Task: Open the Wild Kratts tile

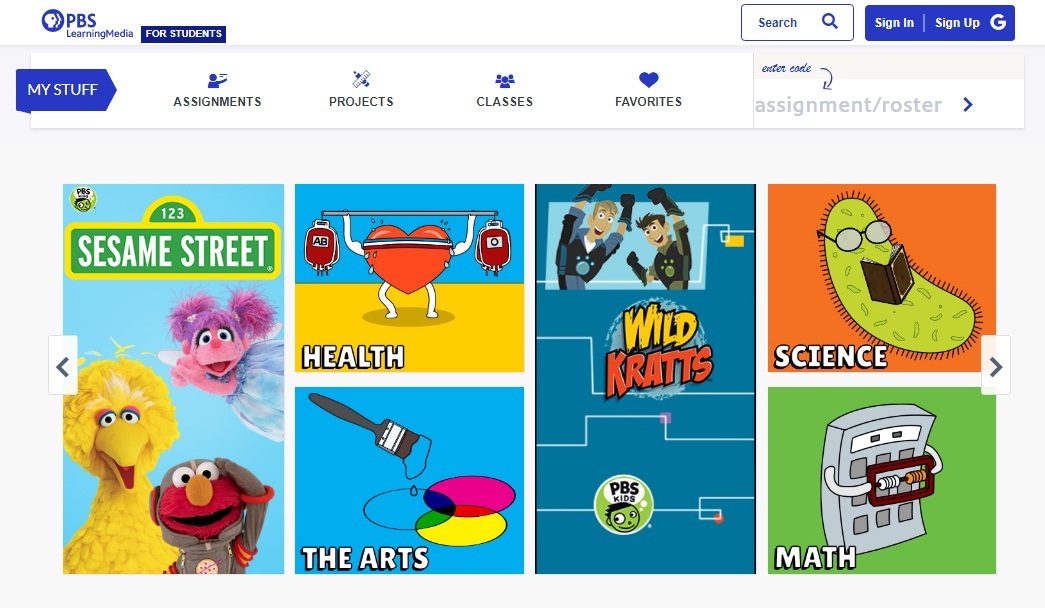Action: pos(645,378)
